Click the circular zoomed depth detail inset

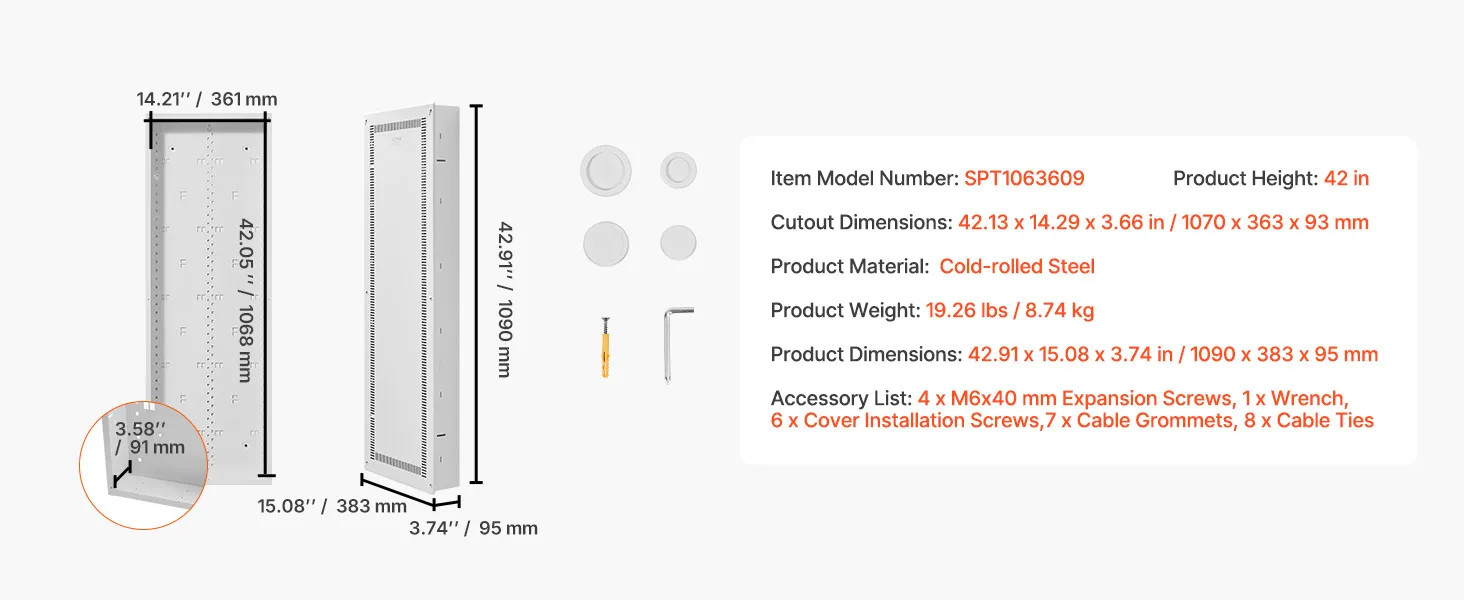coord(147,464)
